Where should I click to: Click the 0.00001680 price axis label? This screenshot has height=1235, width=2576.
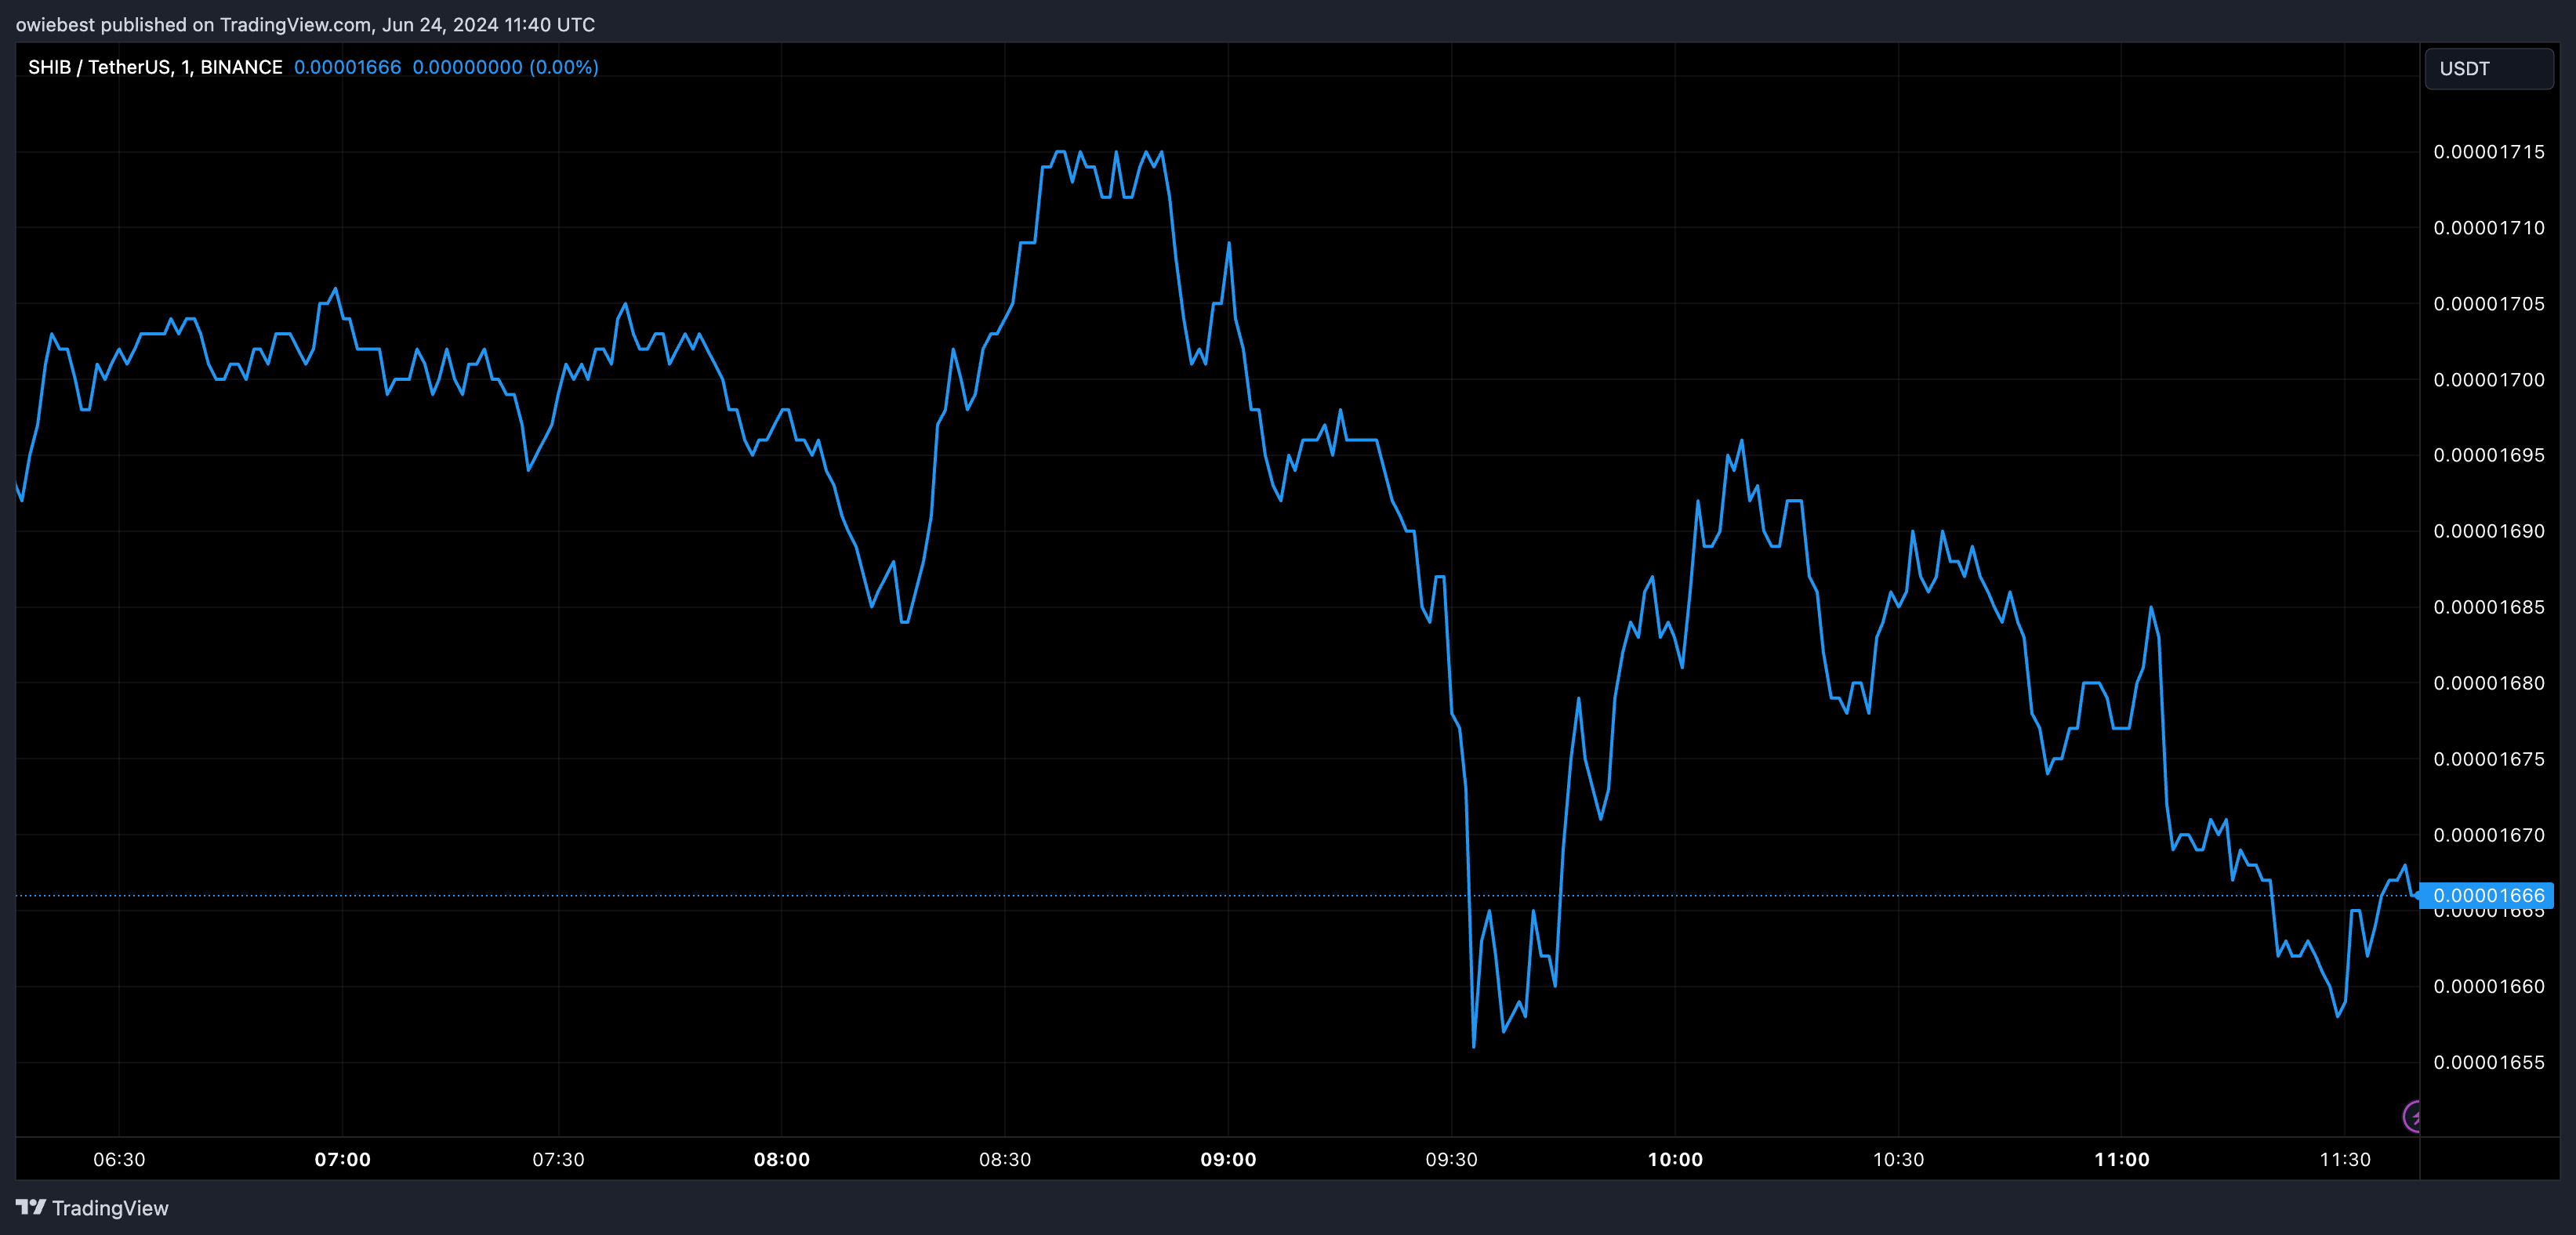2488,683
